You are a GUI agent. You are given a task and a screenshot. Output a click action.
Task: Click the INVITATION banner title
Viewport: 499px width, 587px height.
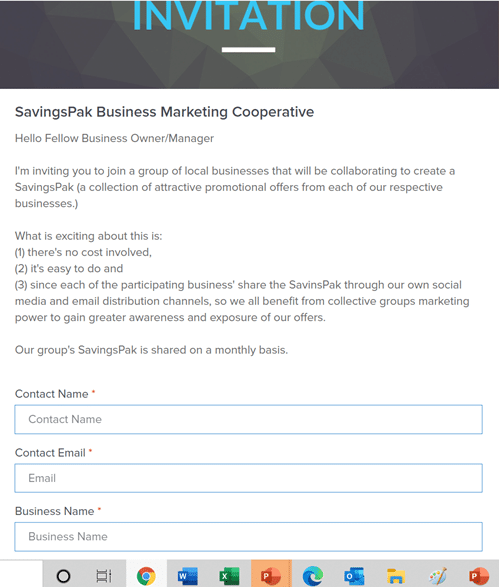point(248,16)
